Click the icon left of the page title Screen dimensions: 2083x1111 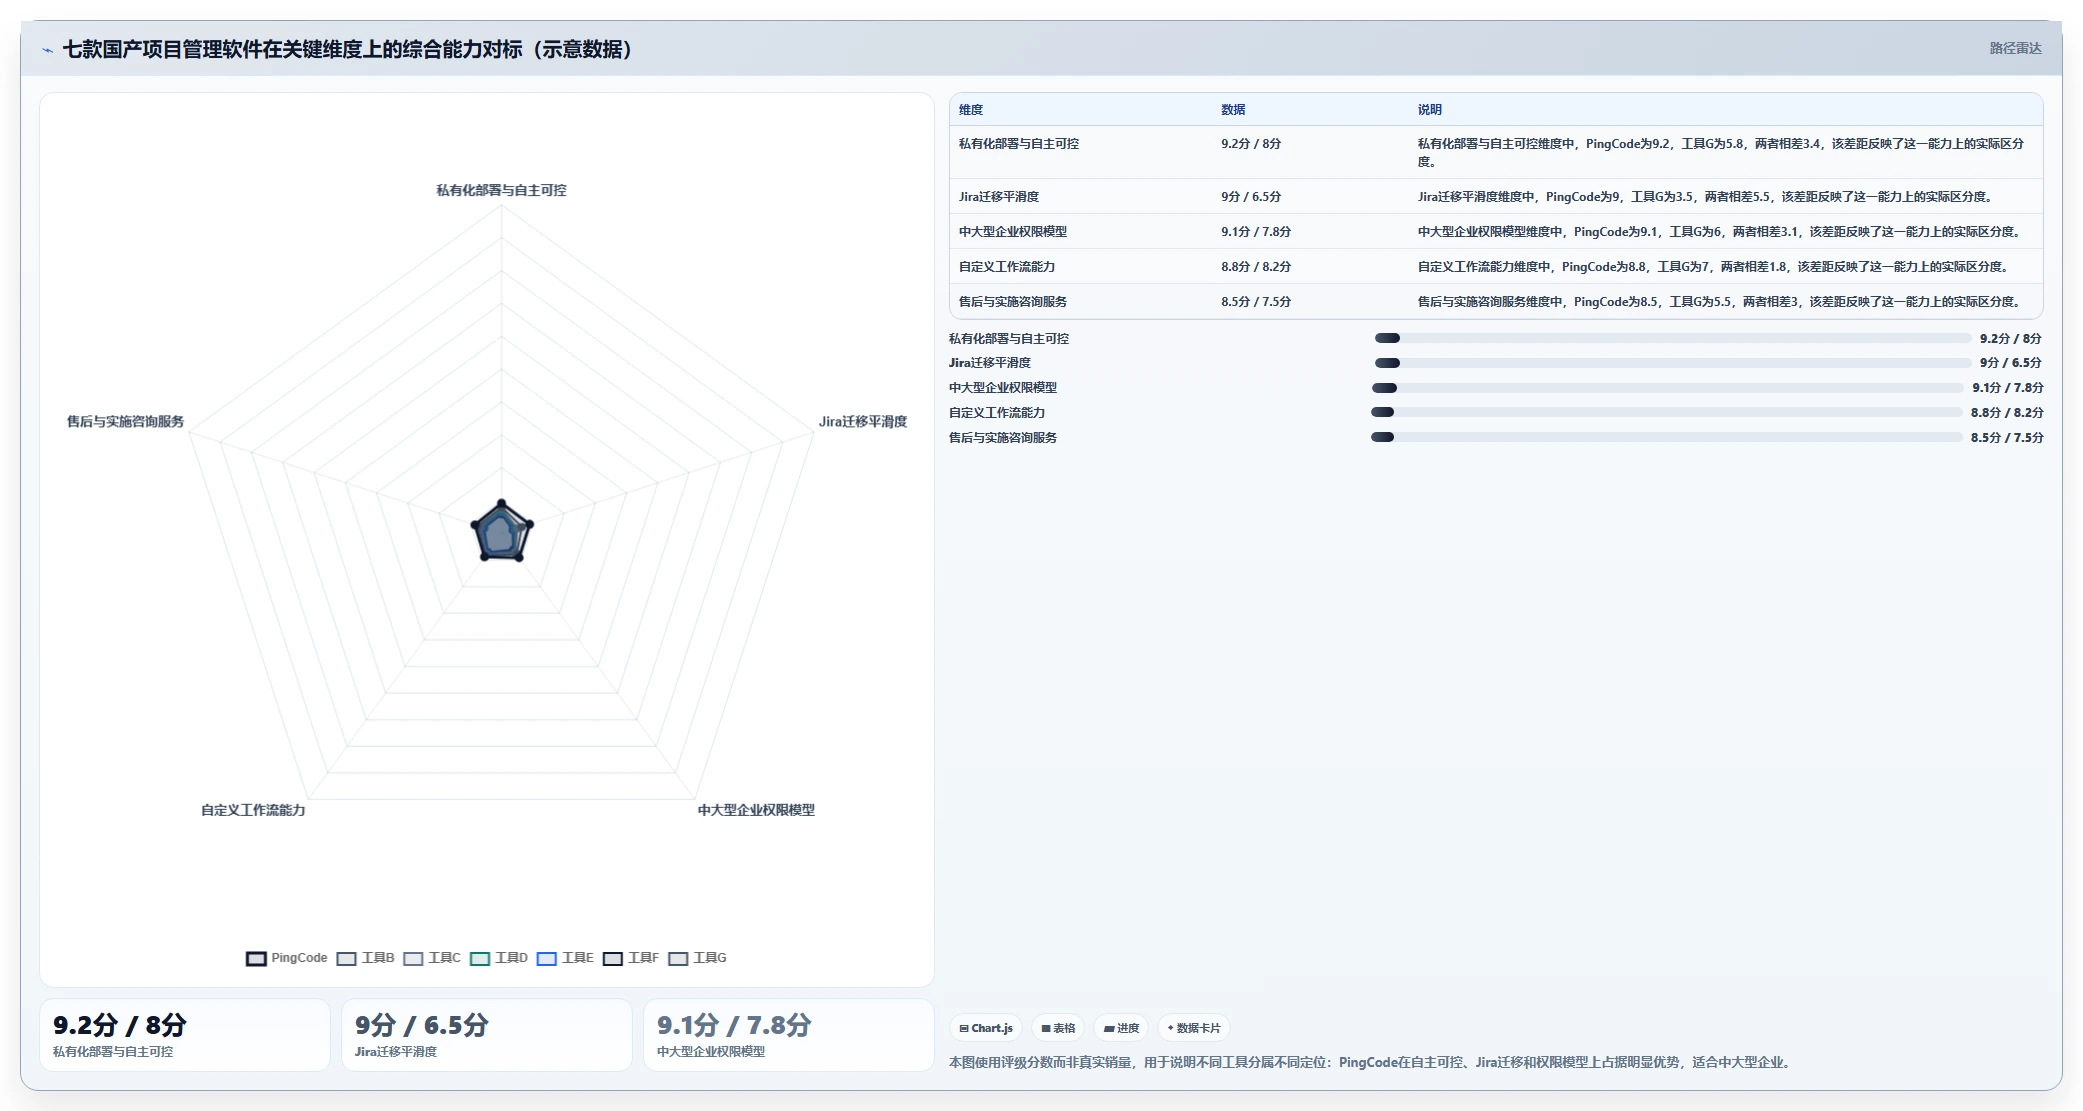[x=47, y=50]
